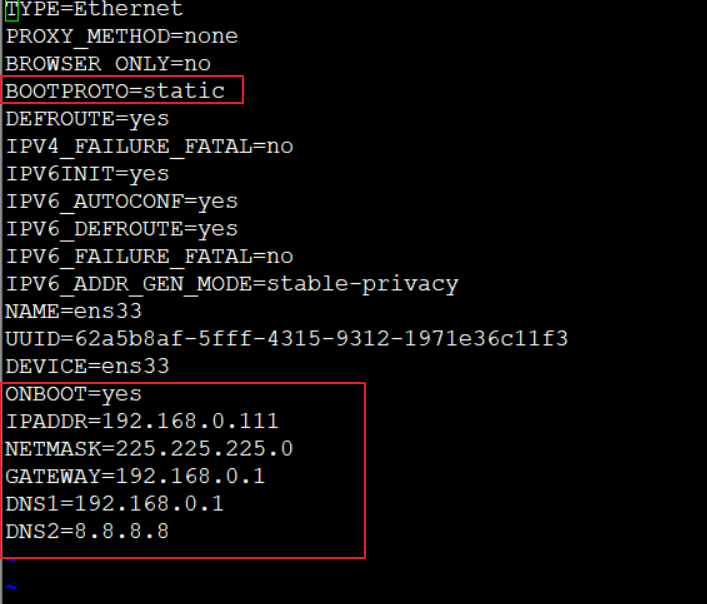Place cursor on IPV6_DEFROUTE=yes
This screenshot has width=707, height=604.
(122, 229)
